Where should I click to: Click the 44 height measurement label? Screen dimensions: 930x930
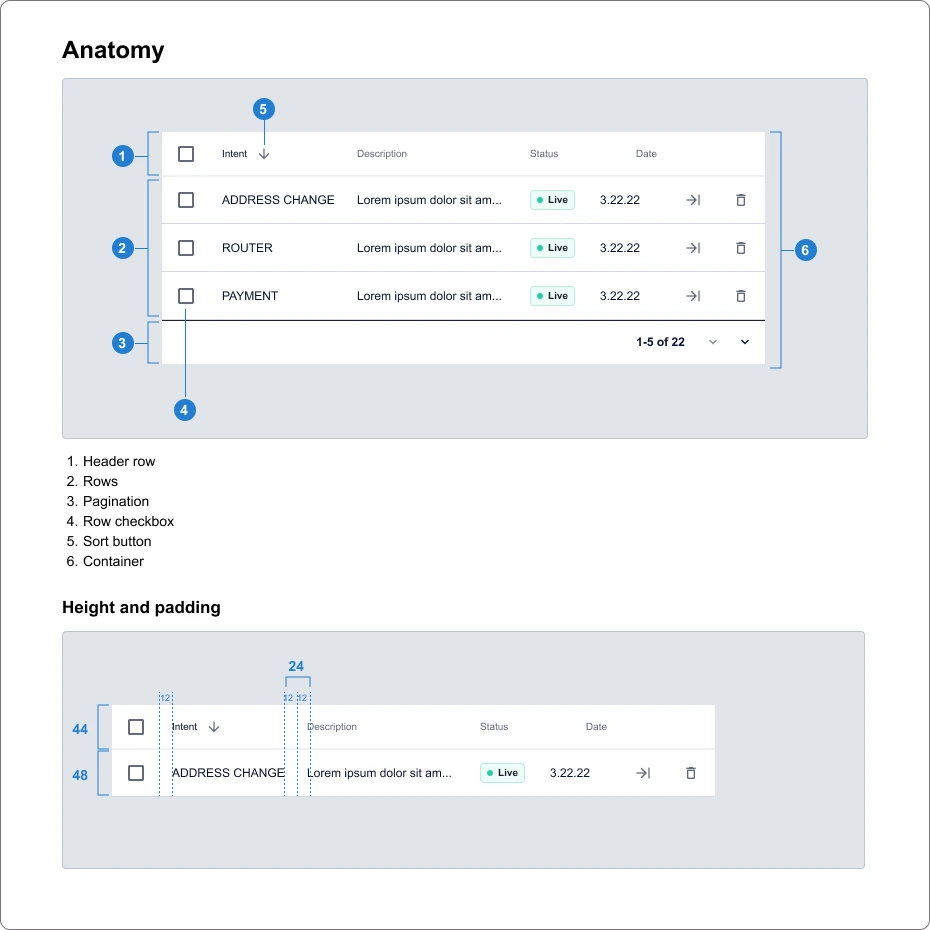80,730
